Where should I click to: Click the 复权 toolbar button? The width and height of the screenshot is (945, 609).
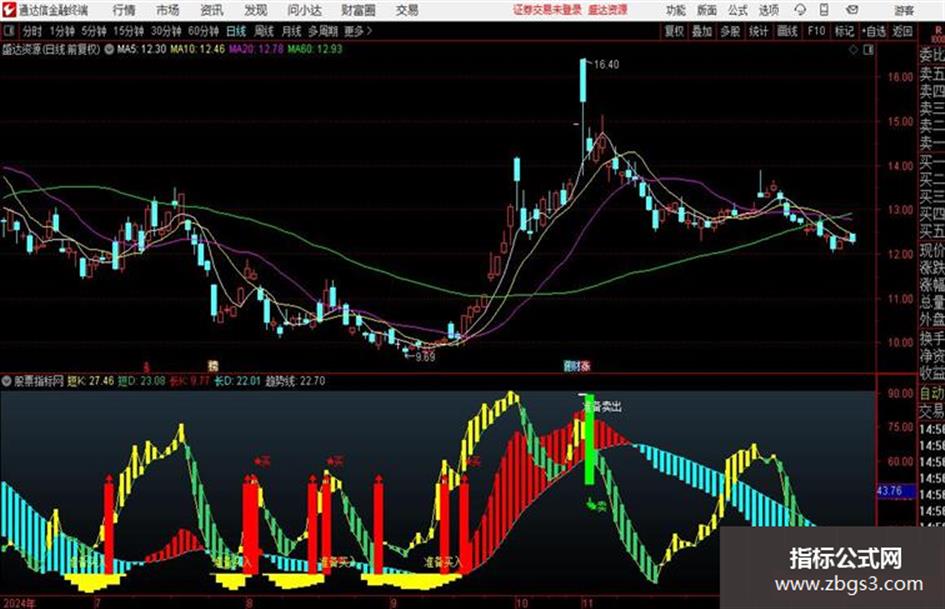(x=673, y=31)
